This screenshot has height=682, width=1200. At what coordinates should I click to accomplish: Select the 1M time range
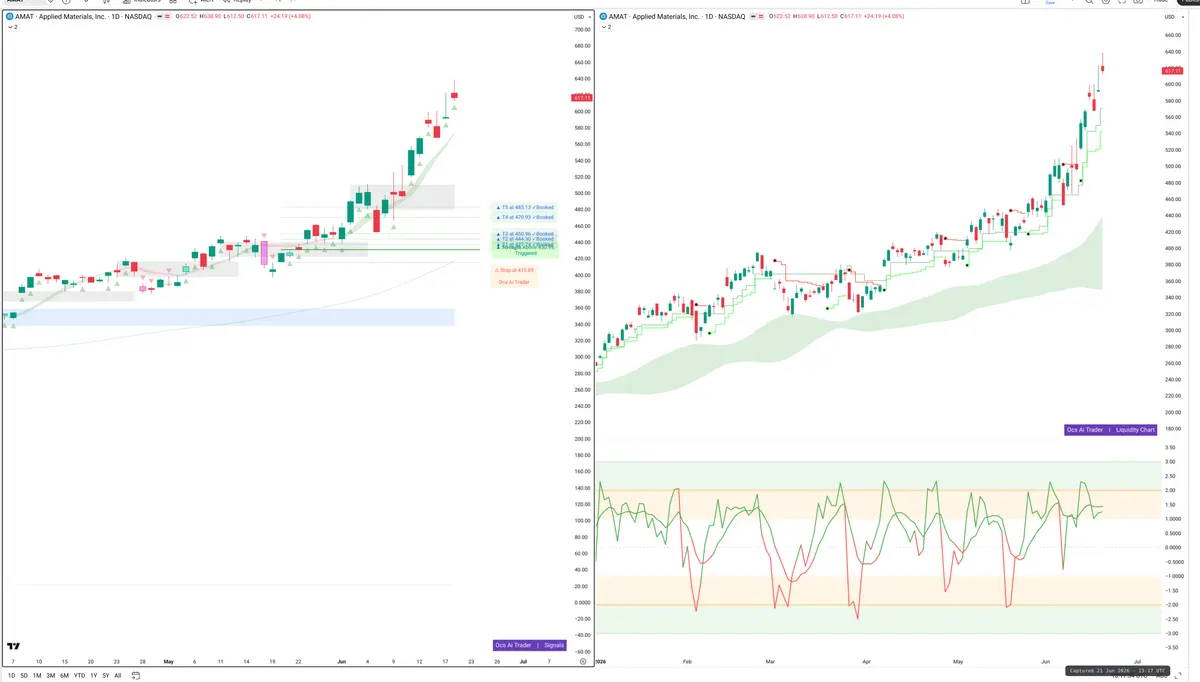pos(37,675)
